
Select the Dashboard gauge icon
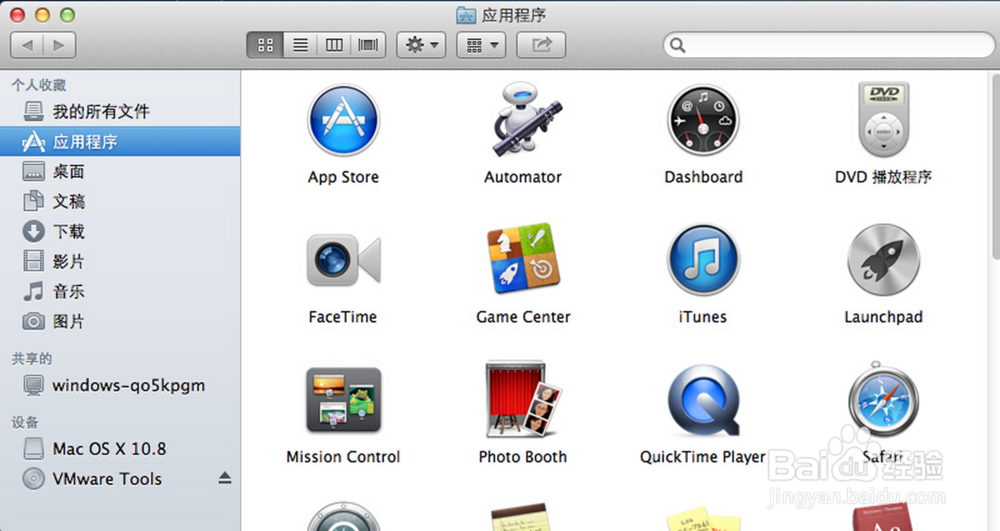pyautogui.click(x=703, y=120)
